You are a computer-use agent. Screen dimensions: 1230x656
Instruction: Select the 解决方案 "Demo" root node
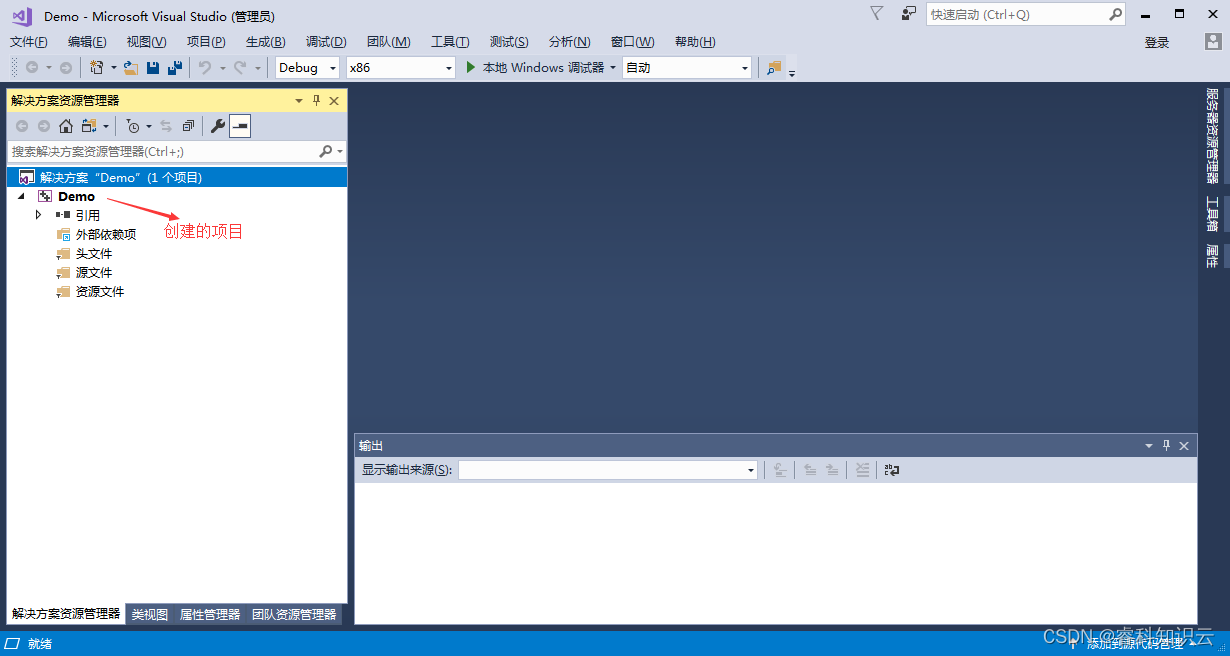177,177
